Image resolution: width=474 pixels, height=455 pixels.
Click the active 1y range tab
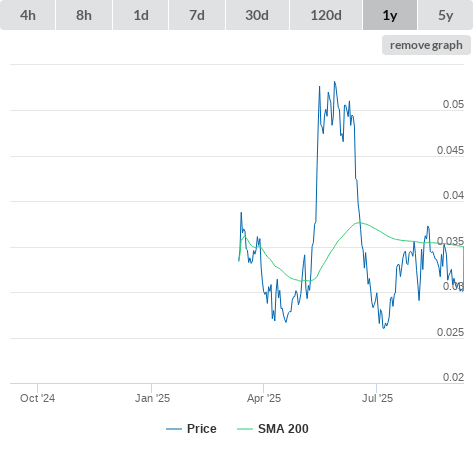pos(390,15)
